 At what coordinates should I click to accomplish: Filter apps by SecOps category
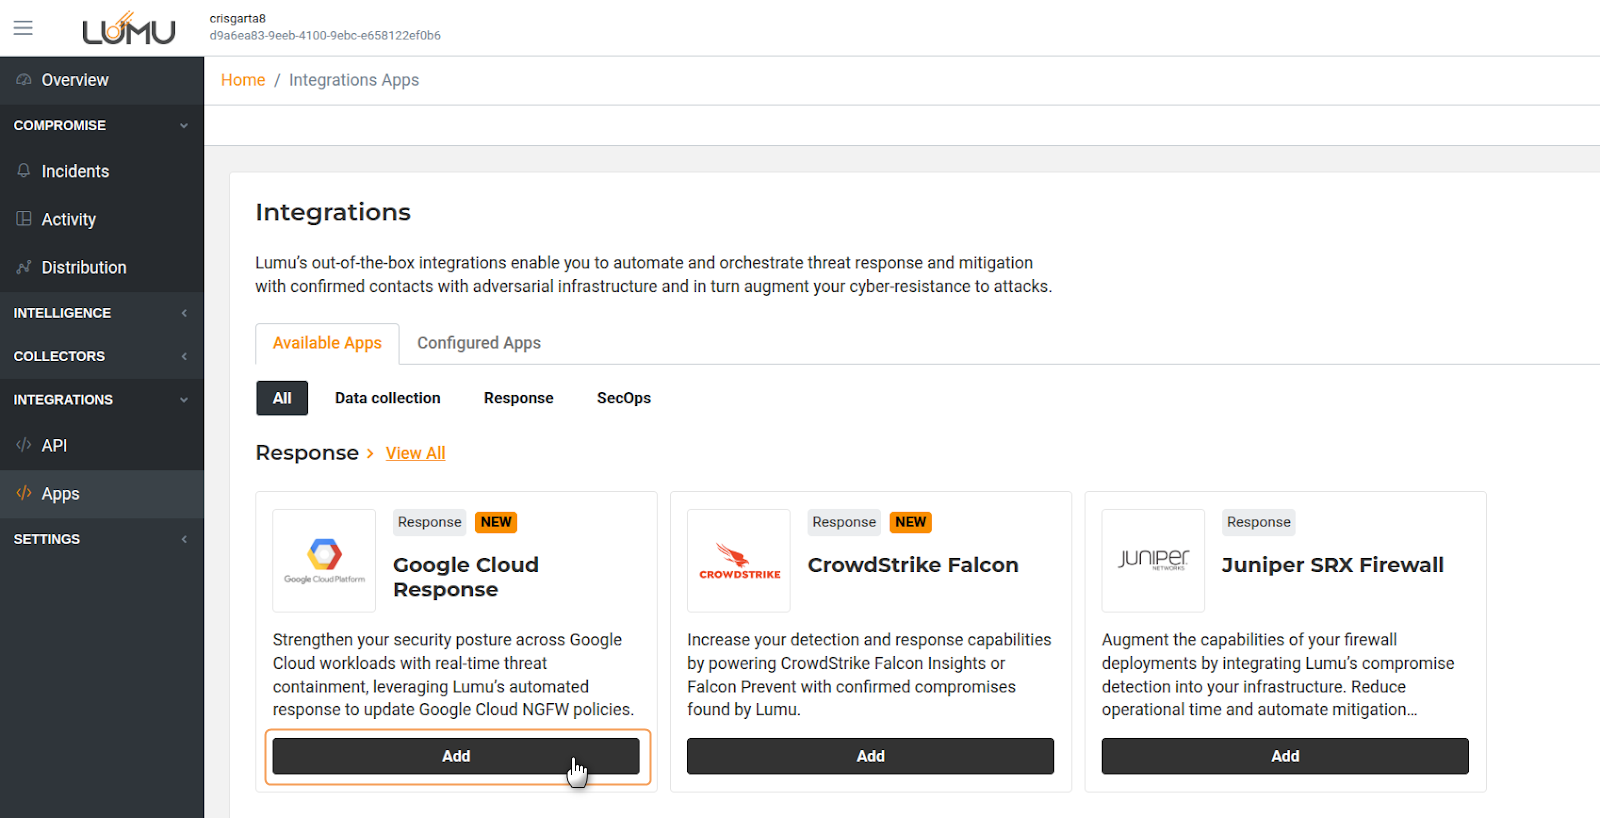(623, 398)
